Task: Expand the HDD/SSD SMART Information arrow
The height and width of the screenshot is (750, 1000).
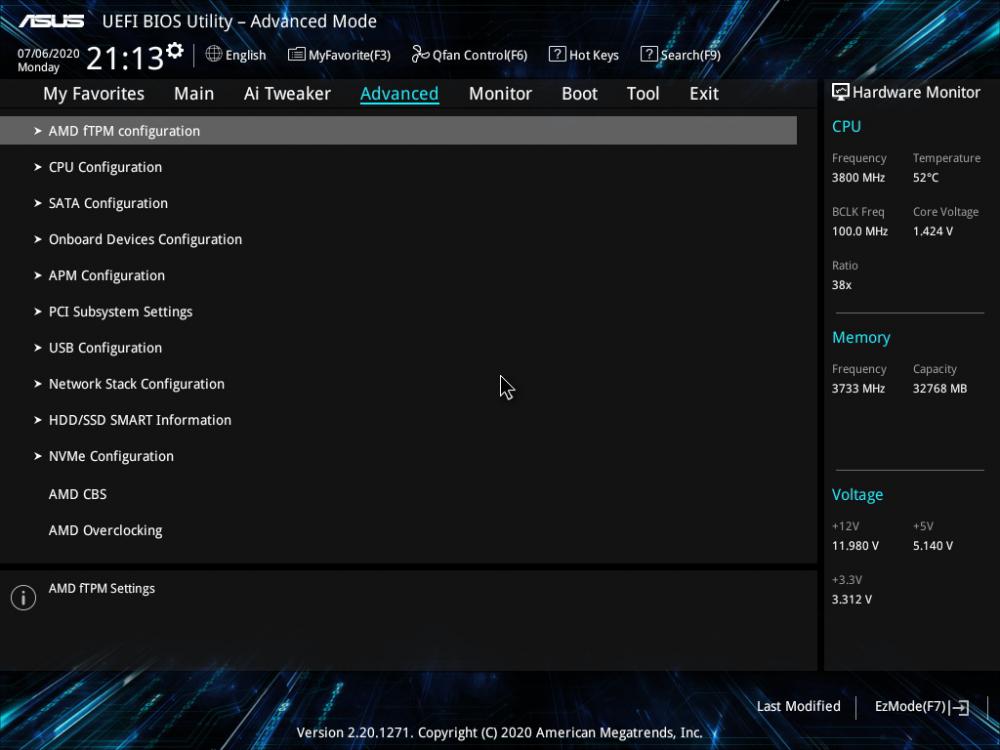Action: click(38, 420)
